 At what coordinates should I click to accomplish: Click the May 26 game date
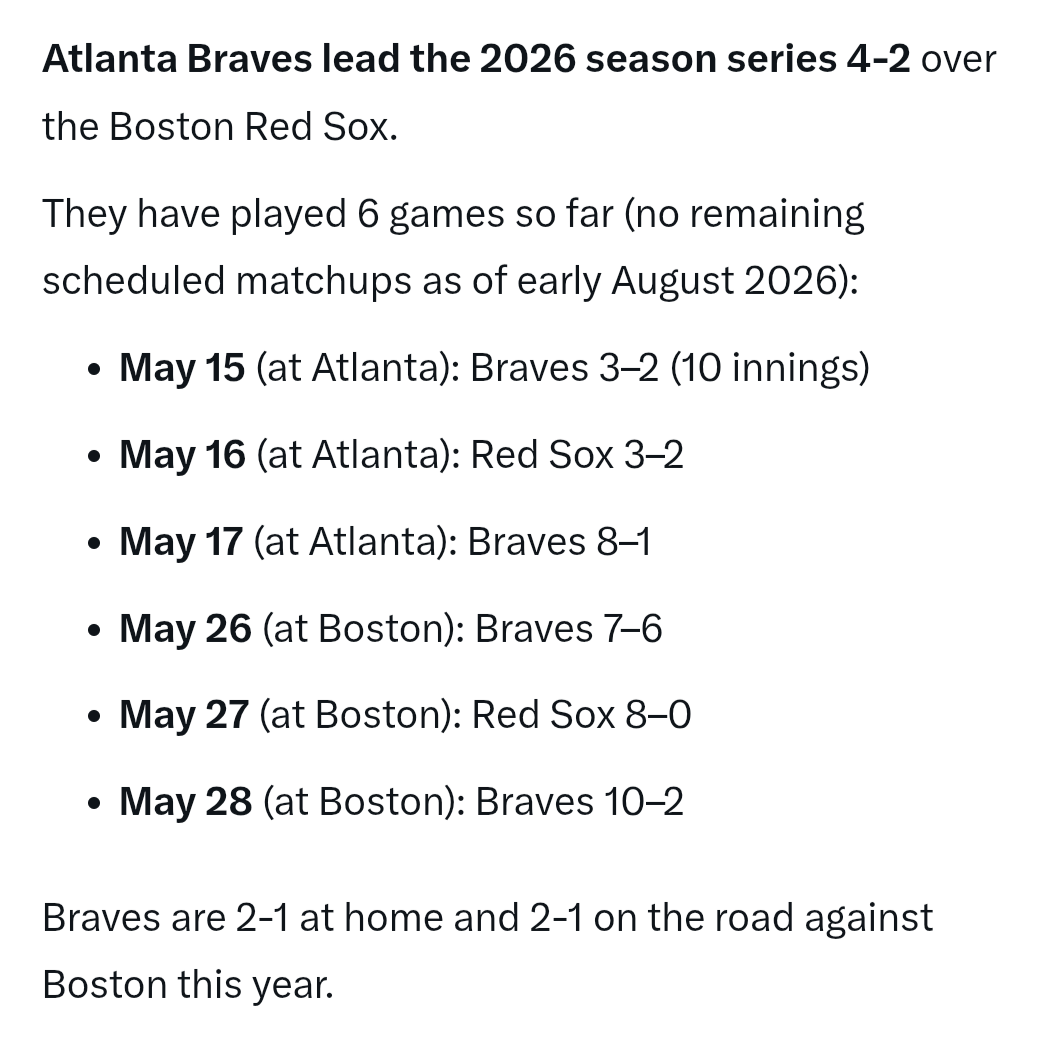pos(185,628)
